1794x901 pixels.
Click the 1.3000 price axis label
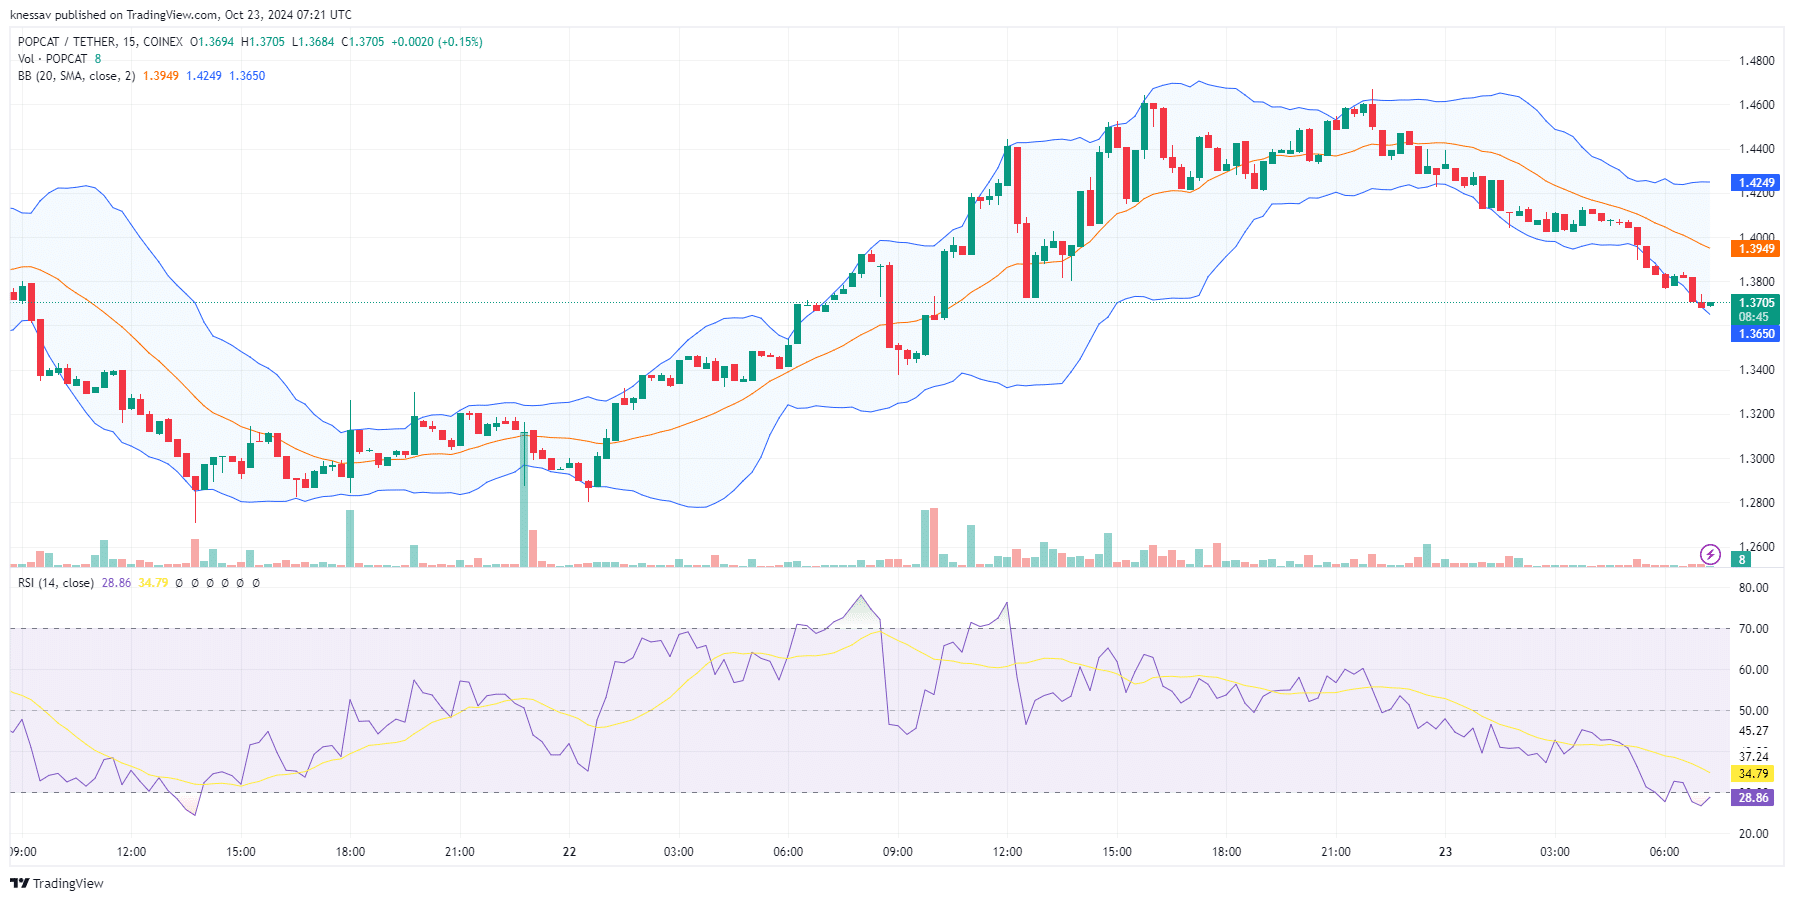point(1757,459)
